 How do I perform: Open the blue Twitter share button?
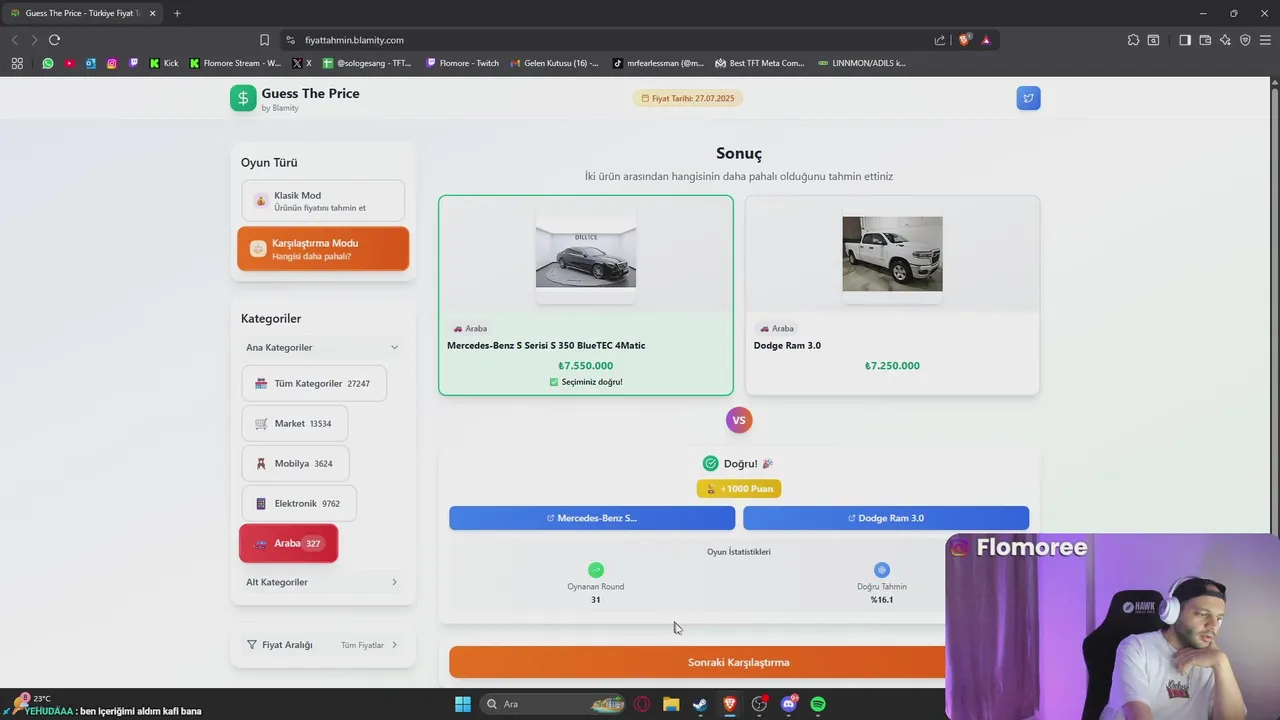(1028, 98)
